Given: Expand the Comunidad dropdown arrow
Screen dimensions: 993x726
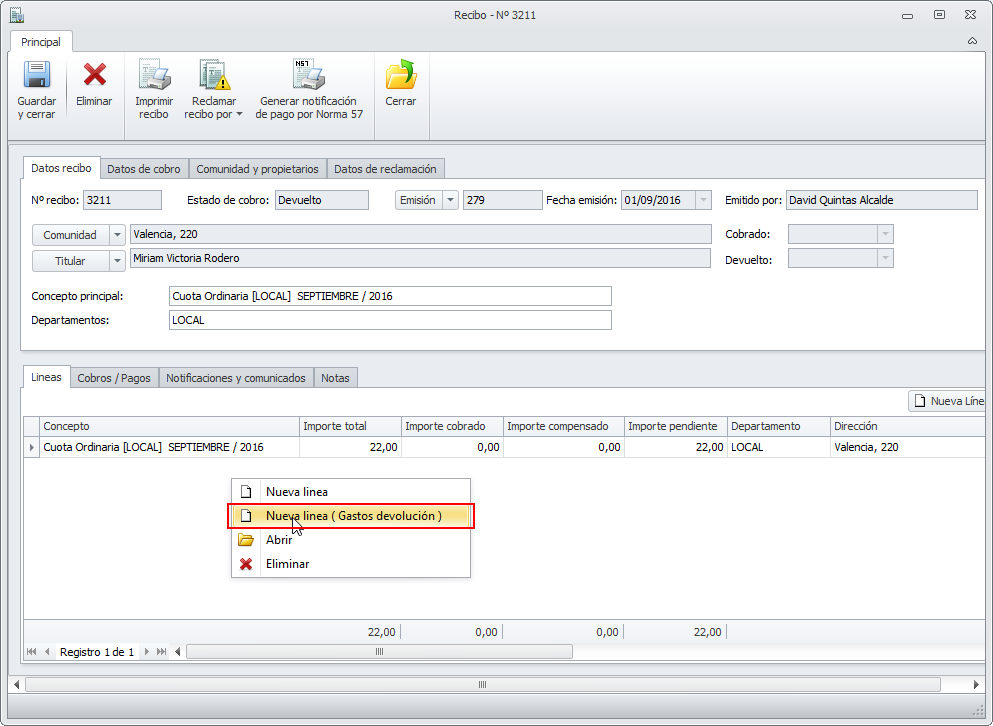Looking at the screenshot, I should click(118, 235).
